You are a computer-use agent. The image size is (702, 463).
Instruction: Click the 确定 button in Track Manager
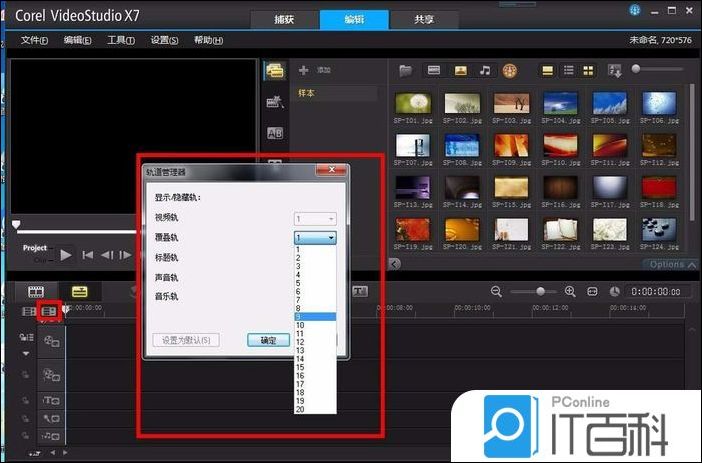click(268, 340)
